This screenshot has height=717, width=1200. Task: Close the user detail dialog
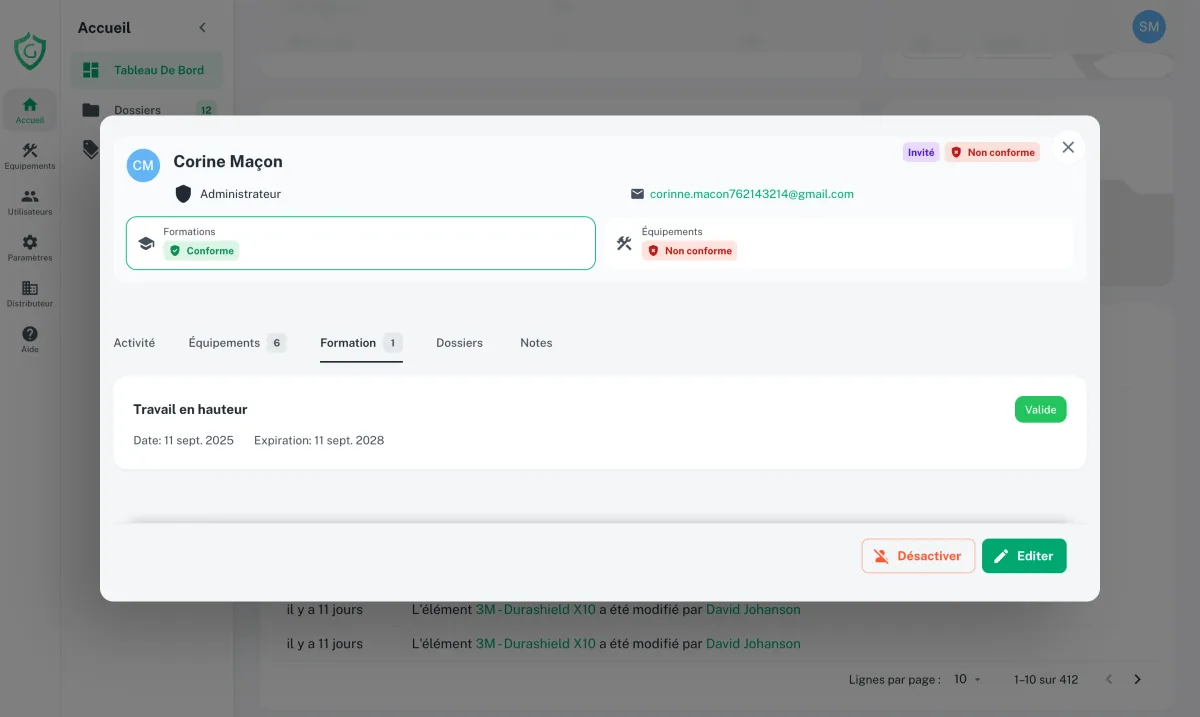point(1068,147)
